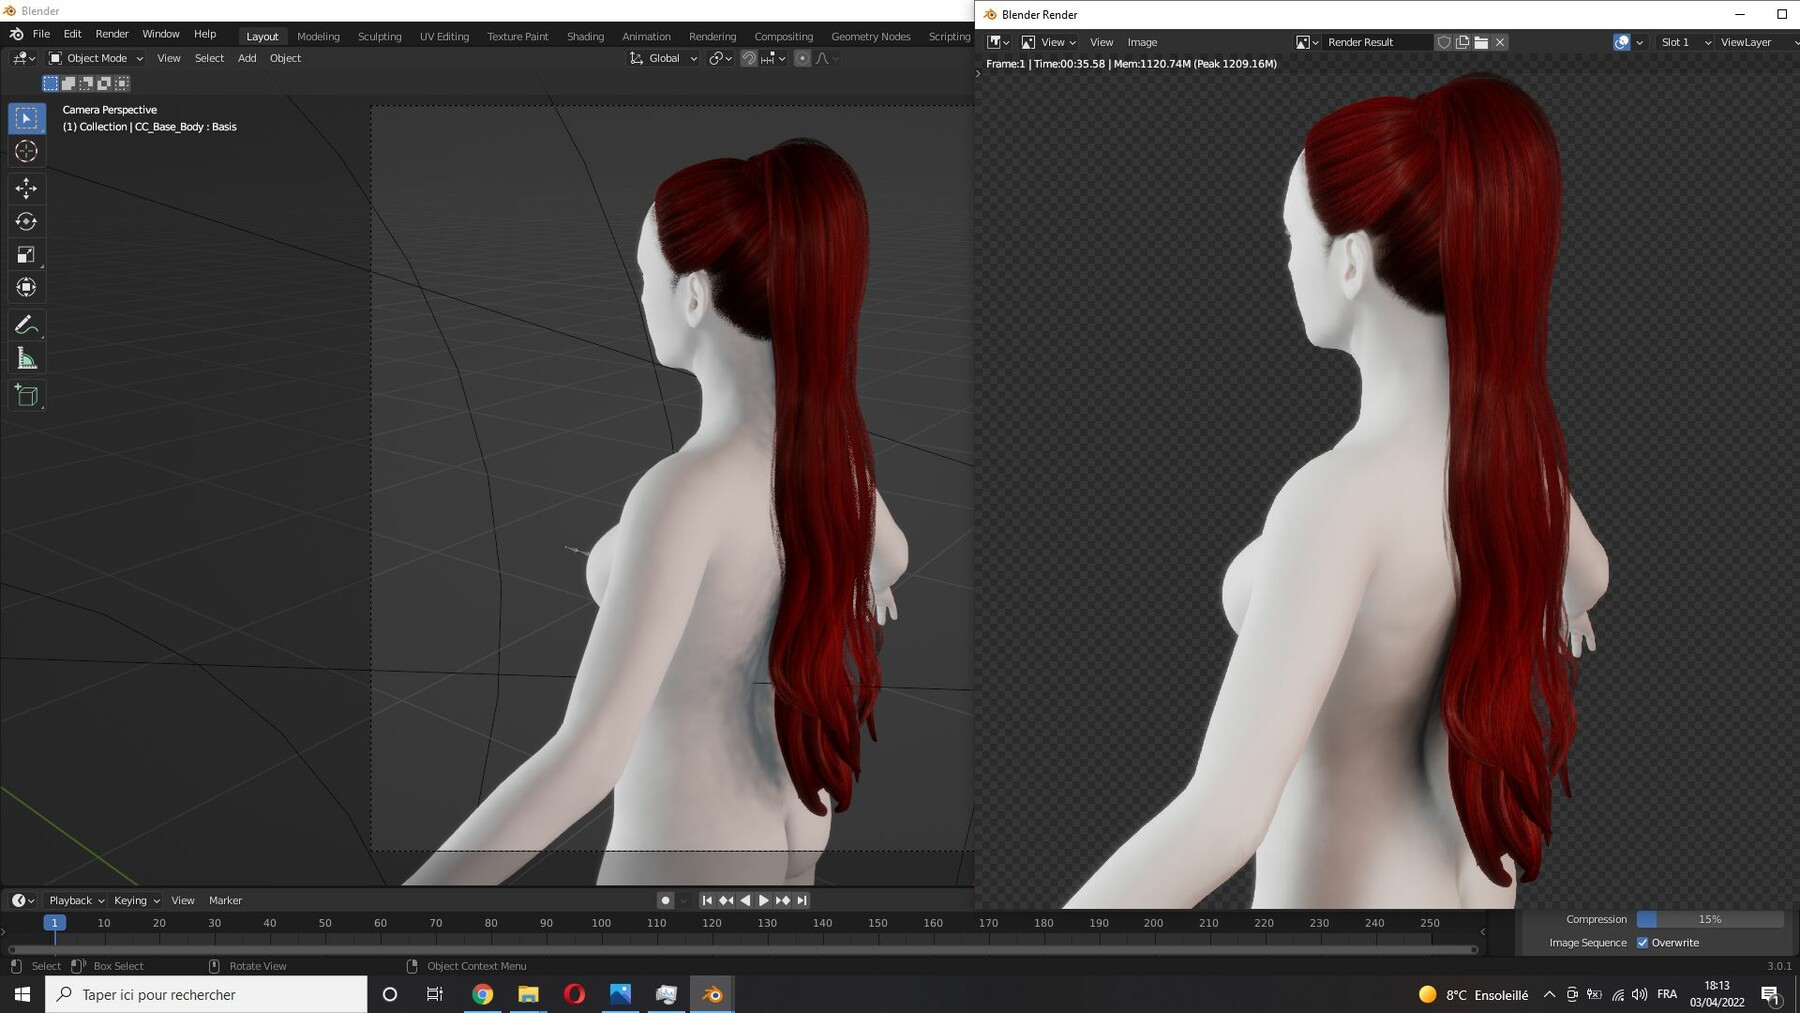Open the Edit menu
The width and height of the screenshot is (1800, 1013).
72,34
